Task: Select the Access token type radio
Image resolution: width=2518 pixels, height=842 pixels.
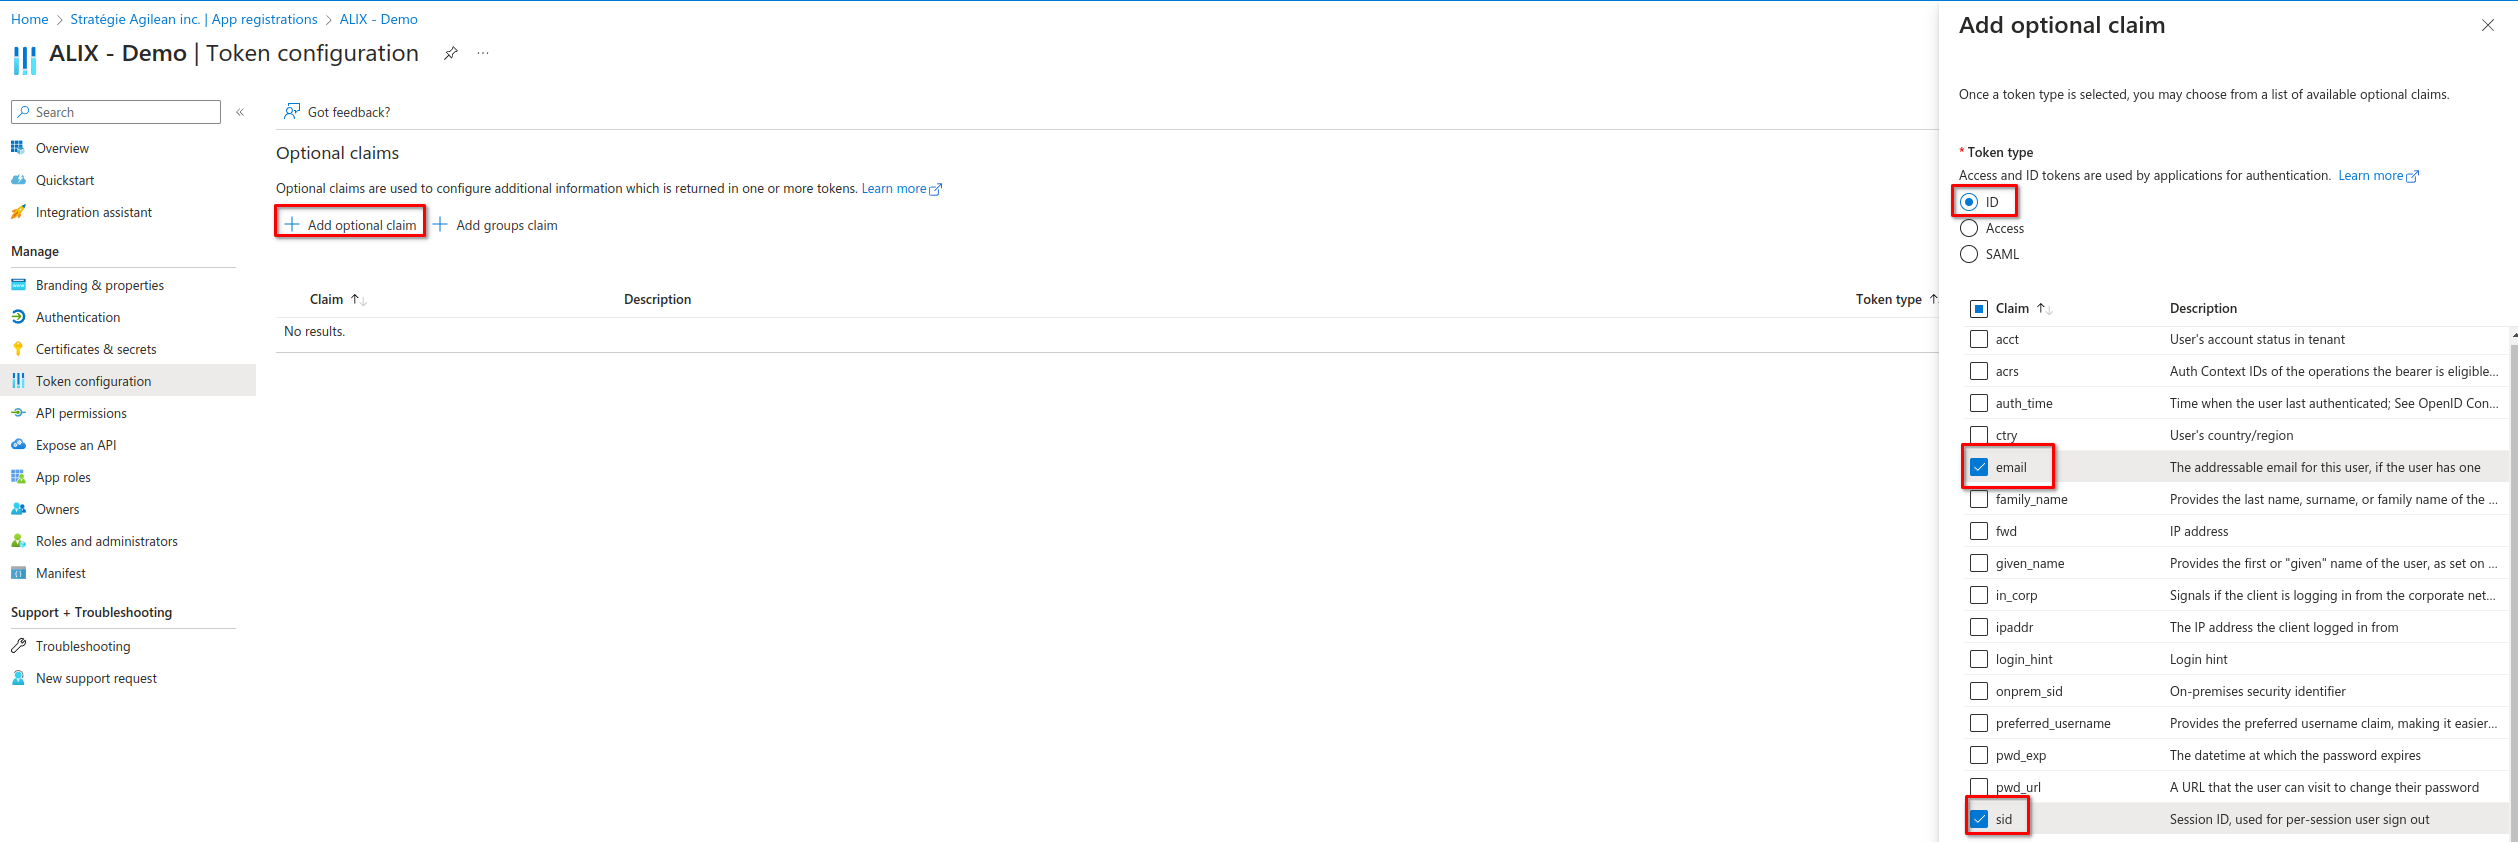Action: (x=1969, y=228)
